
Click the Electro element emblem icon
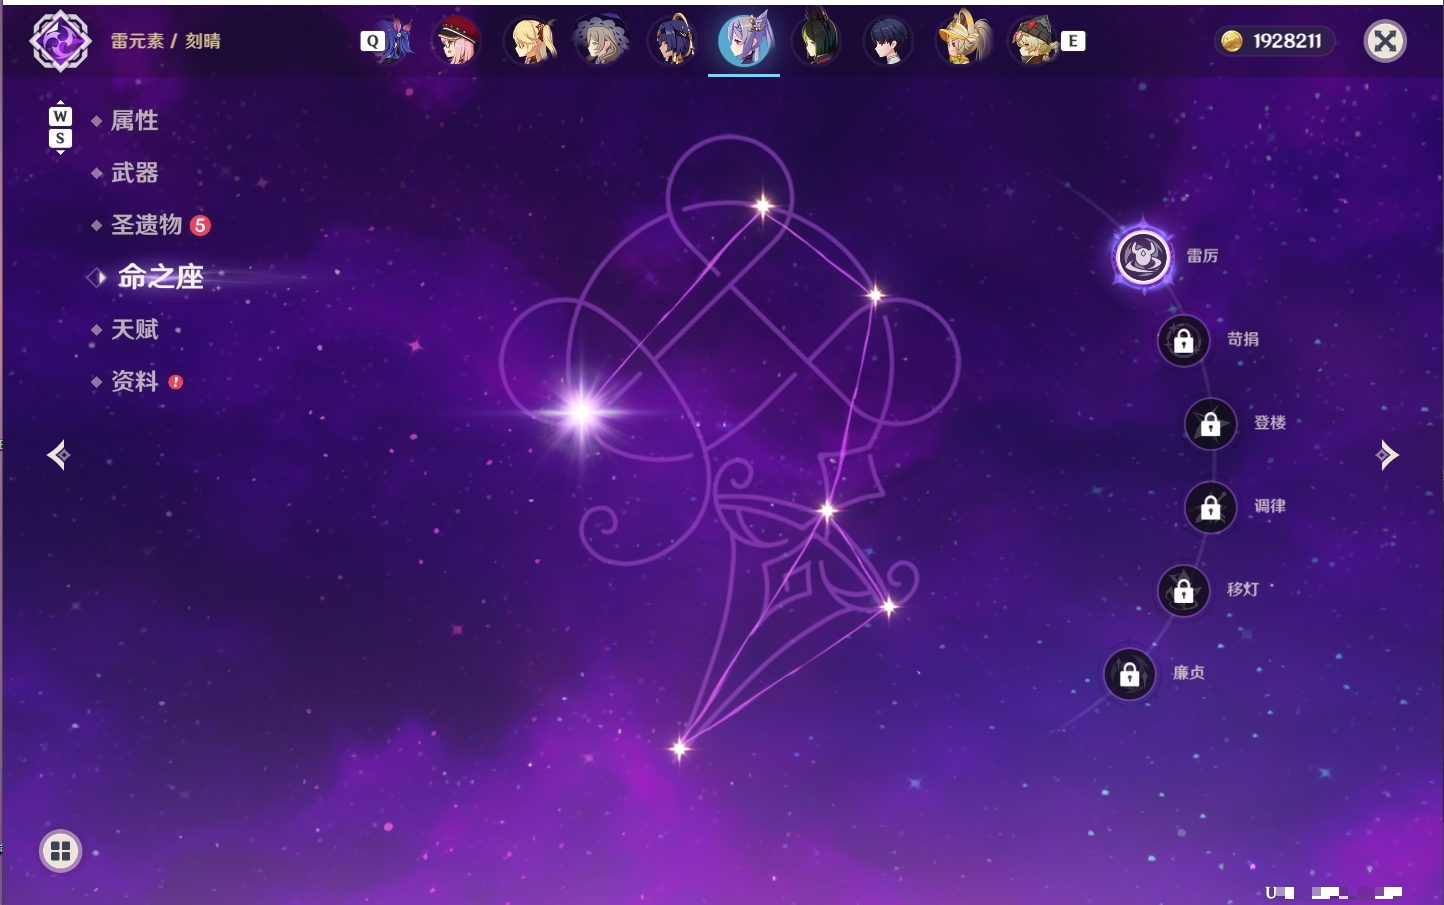pos(60,41)
